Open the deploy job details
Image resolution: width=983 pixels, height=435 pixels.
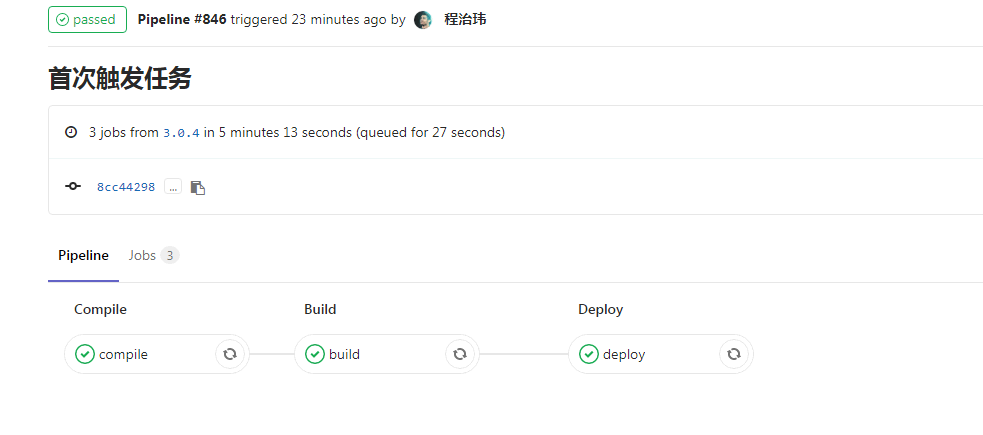click(624, 354)
